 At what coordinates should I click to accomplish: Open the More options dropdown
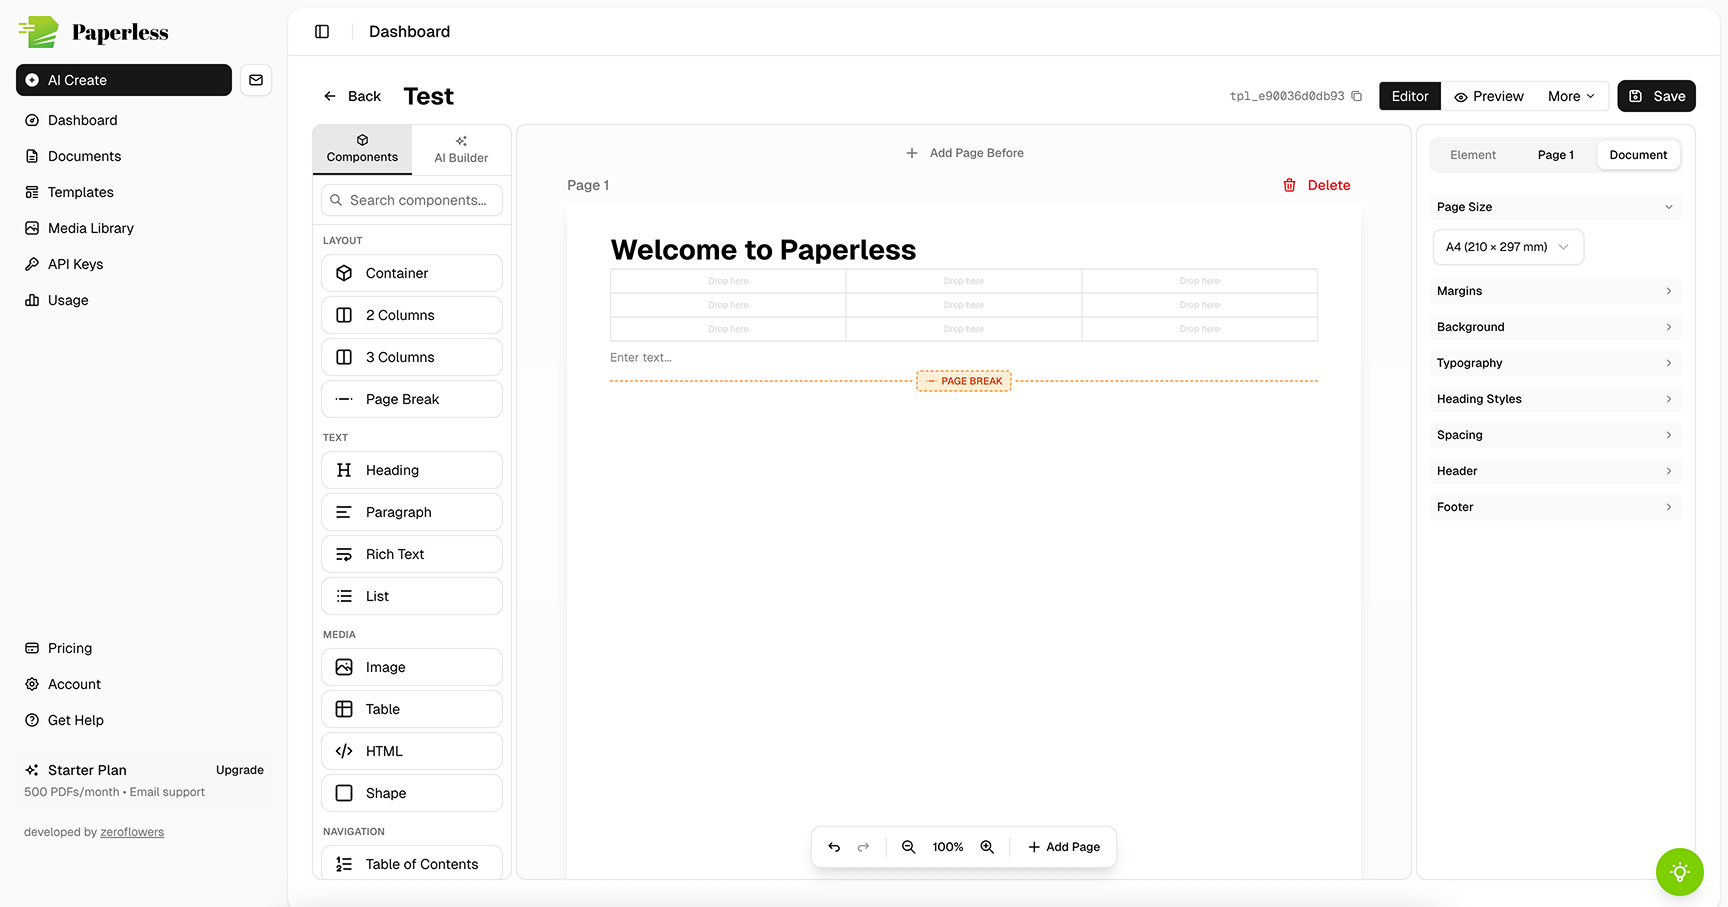tap(1570, 96)
